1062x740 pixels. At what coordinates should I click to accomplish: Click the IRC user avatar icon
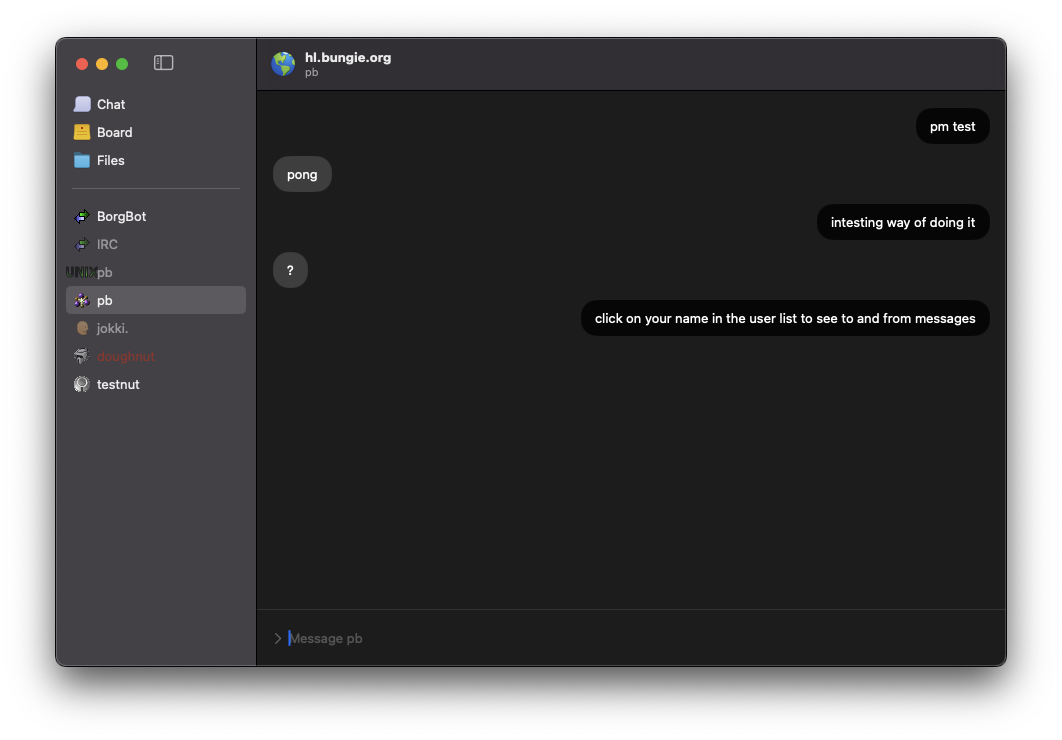click(x=82, y=244)
